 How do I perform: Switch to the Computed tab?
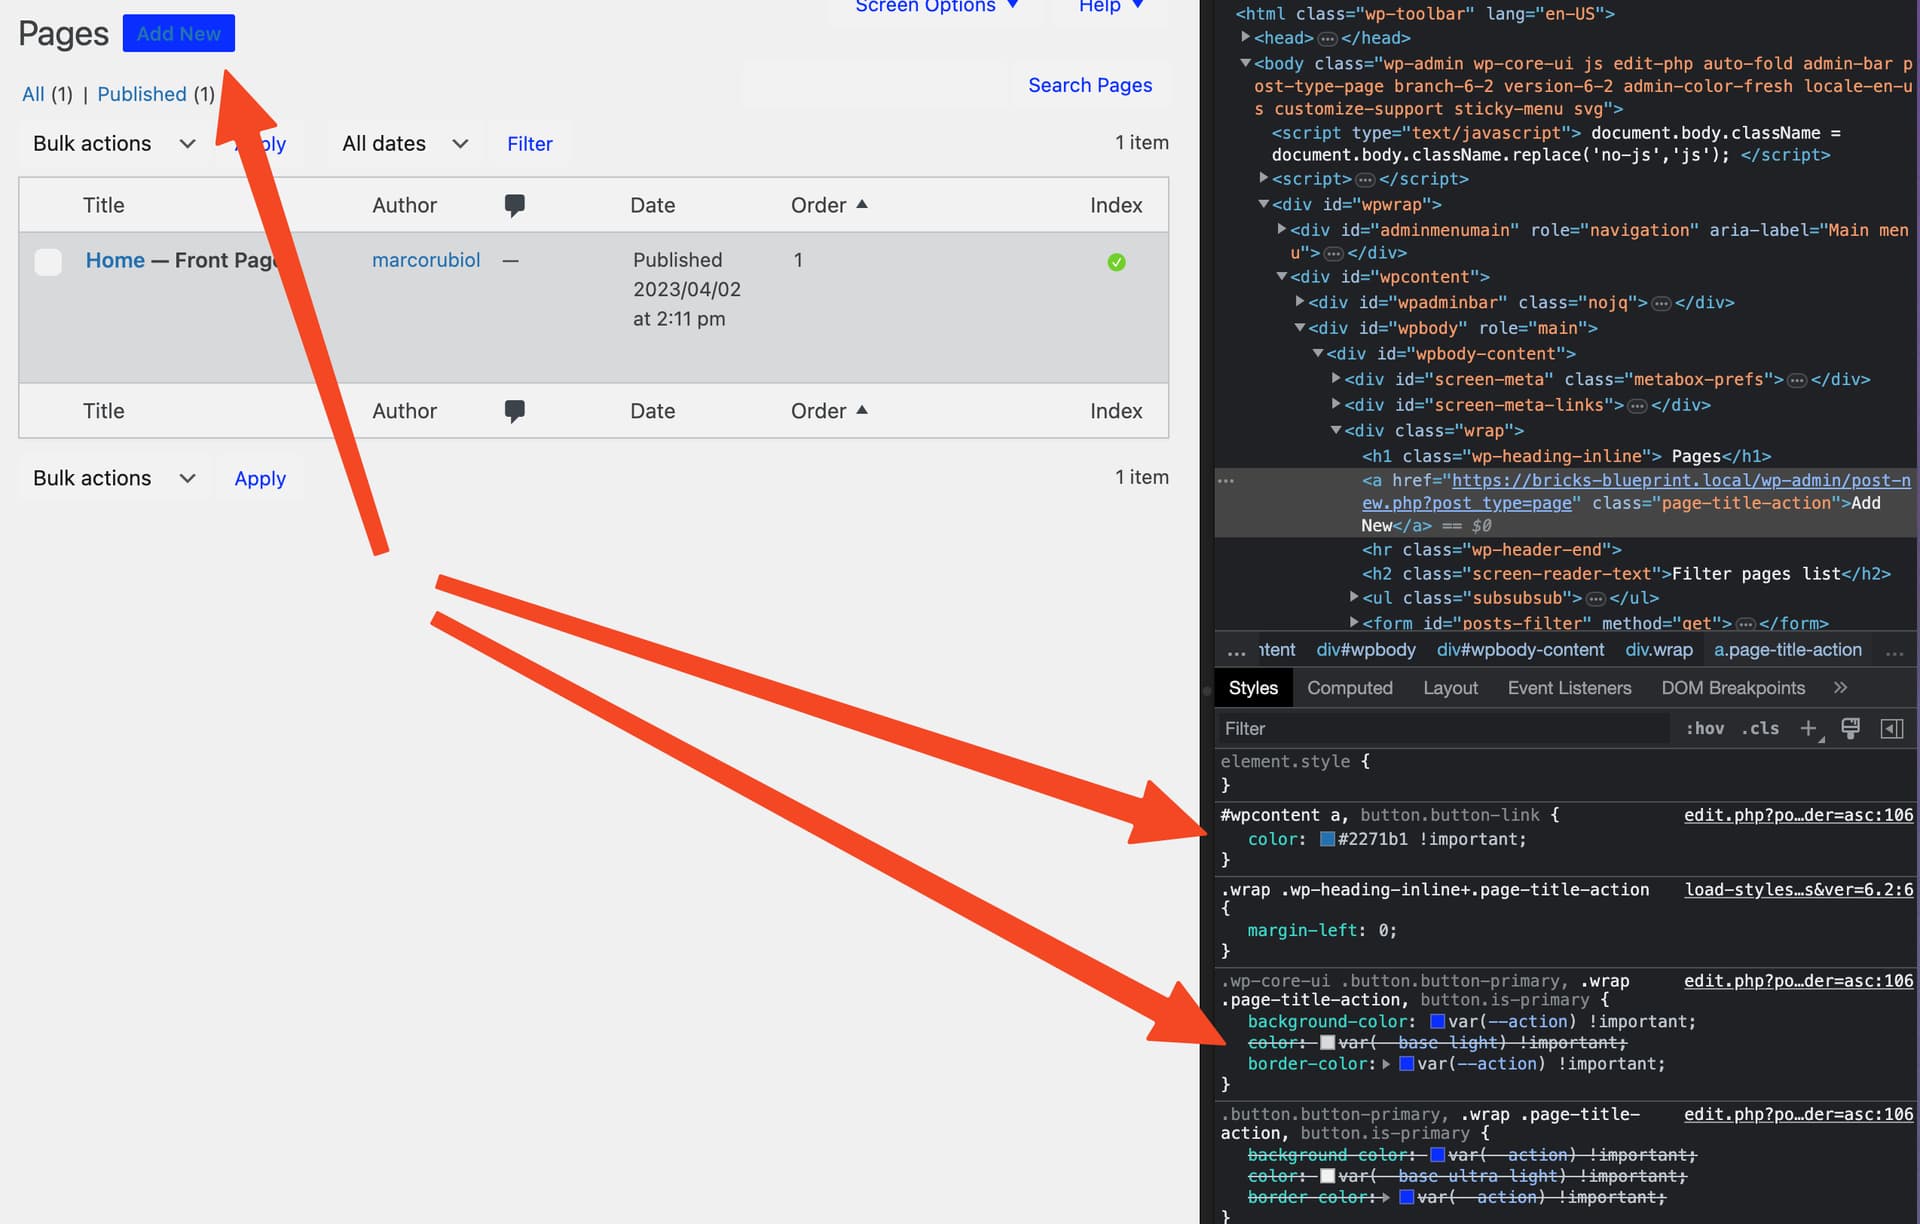1350,688
